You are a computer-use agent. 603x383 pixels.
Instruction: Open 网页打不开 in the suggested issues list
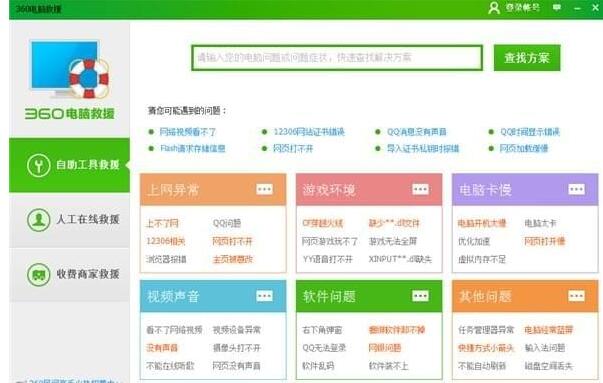pyautogui.click(x=293, y=148)
